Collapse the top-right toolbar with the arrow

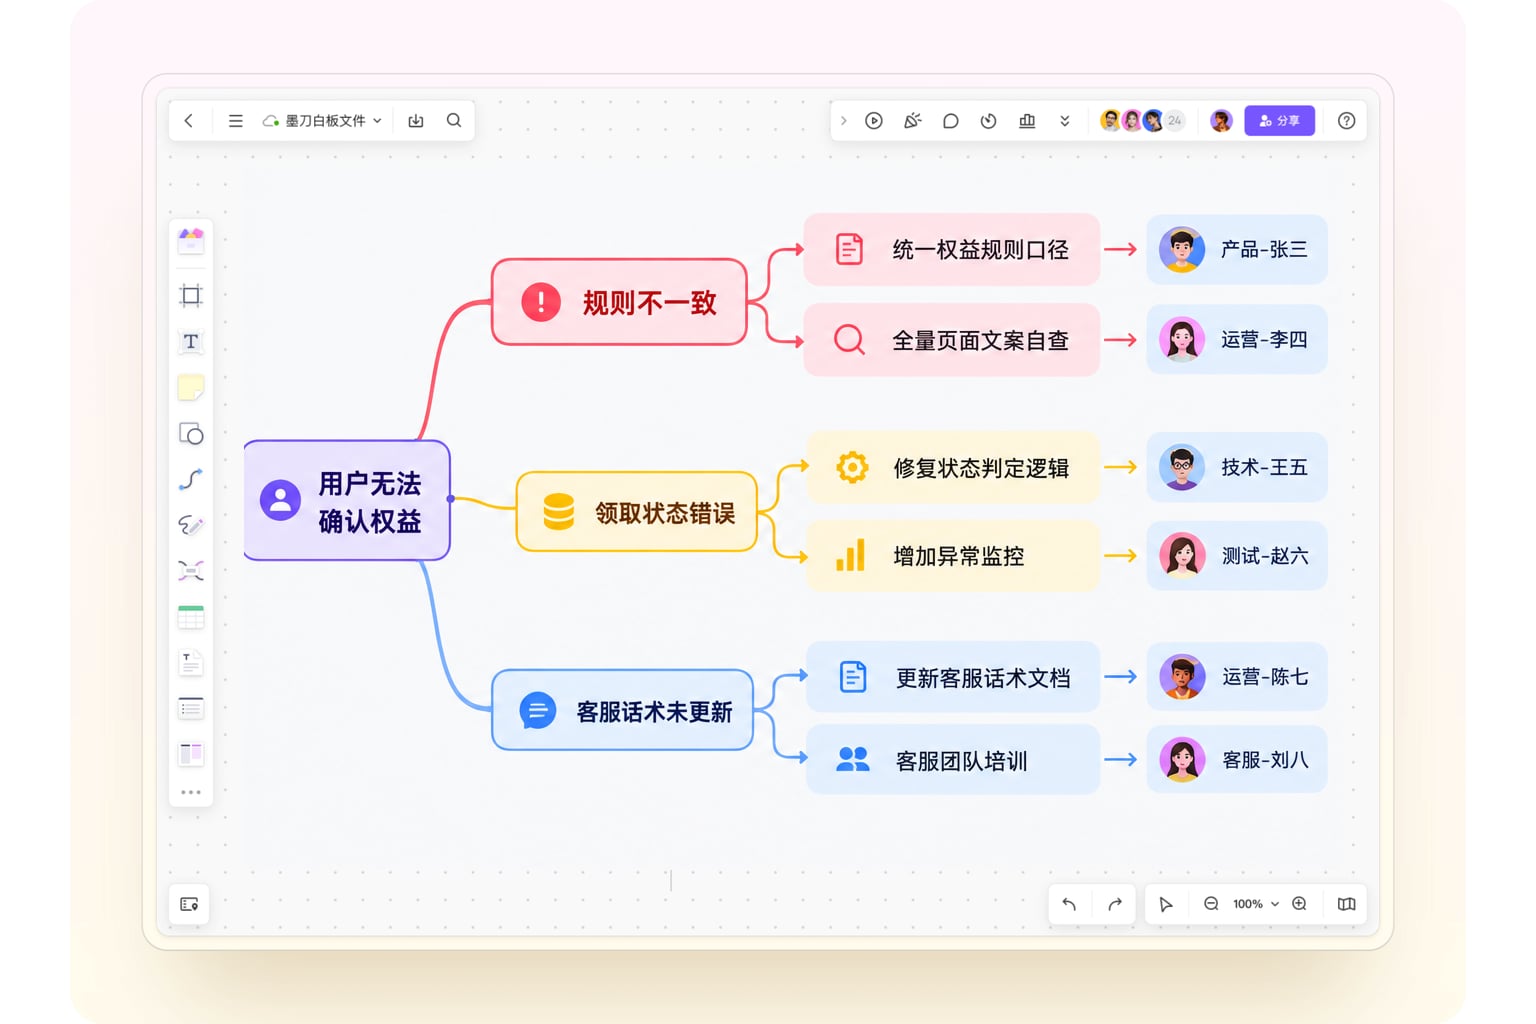(x=844, y=121)
